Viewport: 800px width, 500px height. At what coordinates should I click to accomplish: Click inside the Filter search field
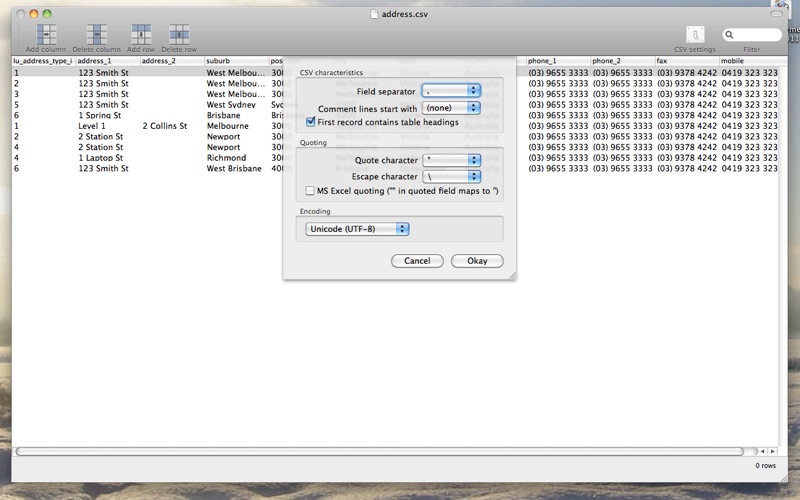pyautogui.click(x=750, y=35)
